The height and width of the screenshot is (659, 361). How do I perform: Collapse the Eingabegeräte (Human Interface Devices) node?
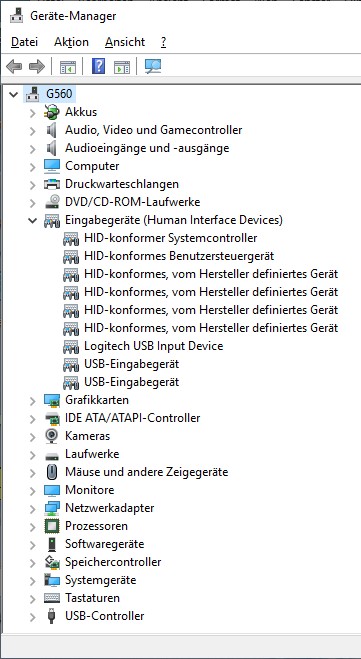[33, 220]
